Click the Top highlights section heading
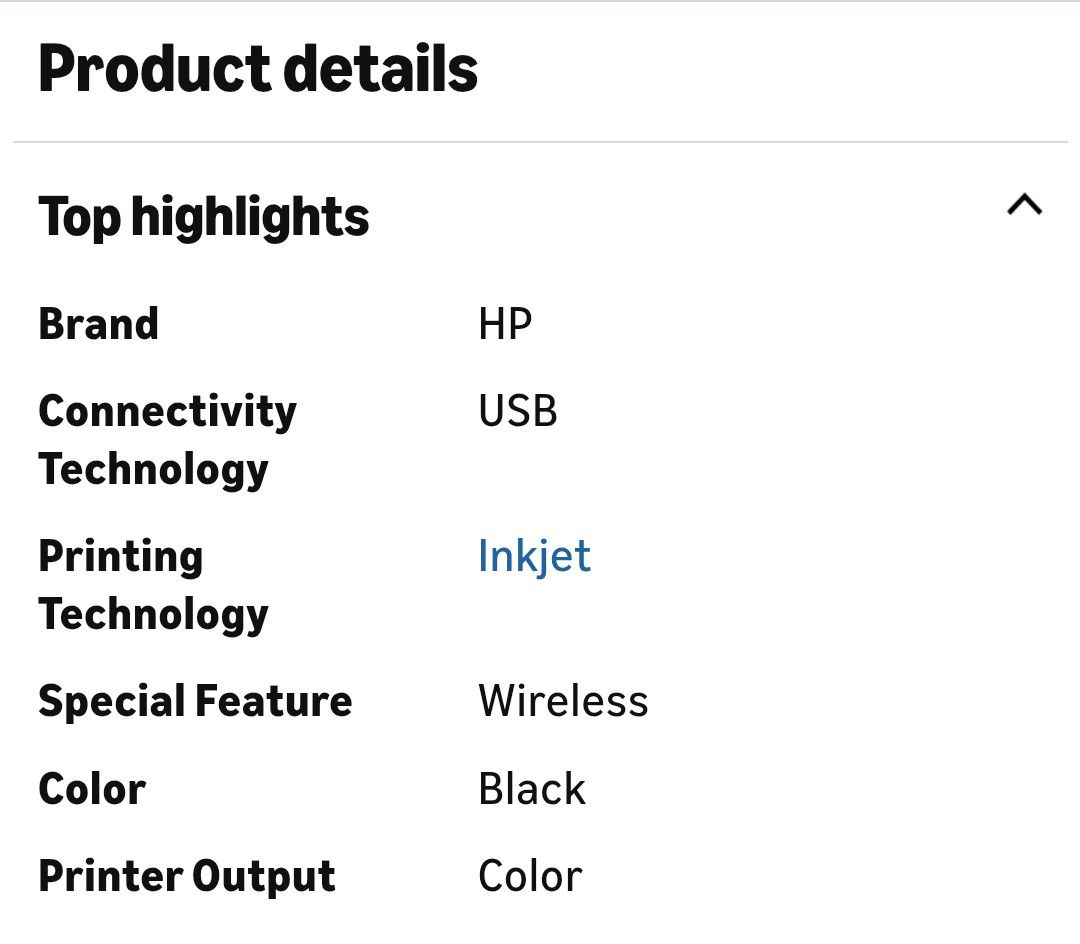The image size is (1080, 944). pos(204,217)
